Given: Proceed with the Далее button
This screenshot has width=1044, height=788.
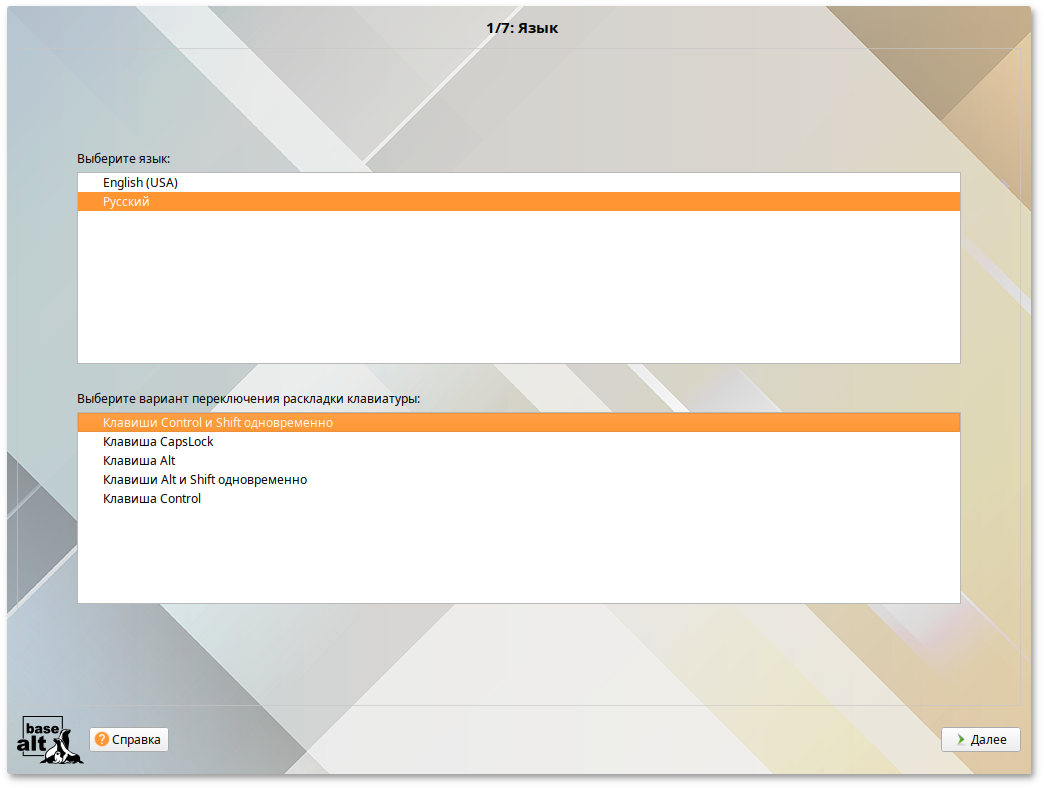Looking at the screenshot, I should tap(980, 740).
